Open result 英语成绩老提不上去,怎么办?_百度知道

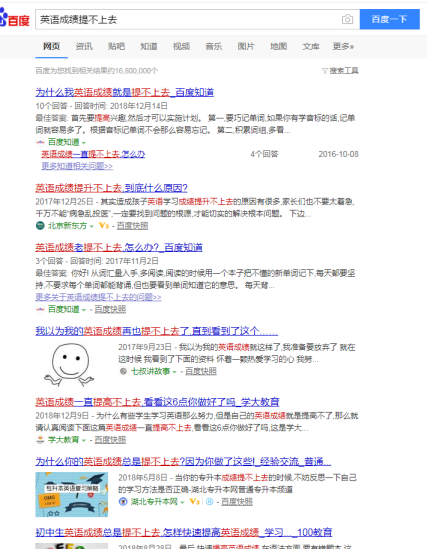click(119, 248)
